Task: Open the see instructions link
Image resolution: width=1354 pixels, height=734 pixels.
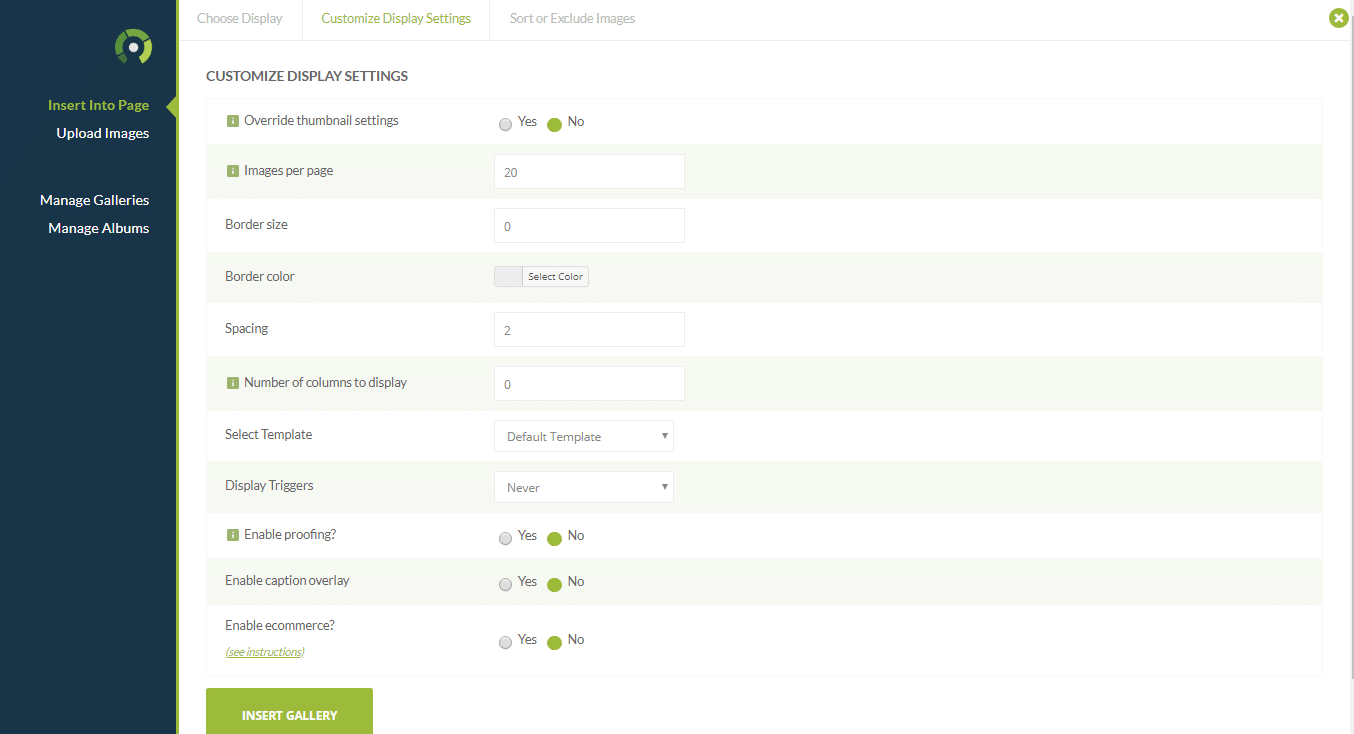Action: 265,652
